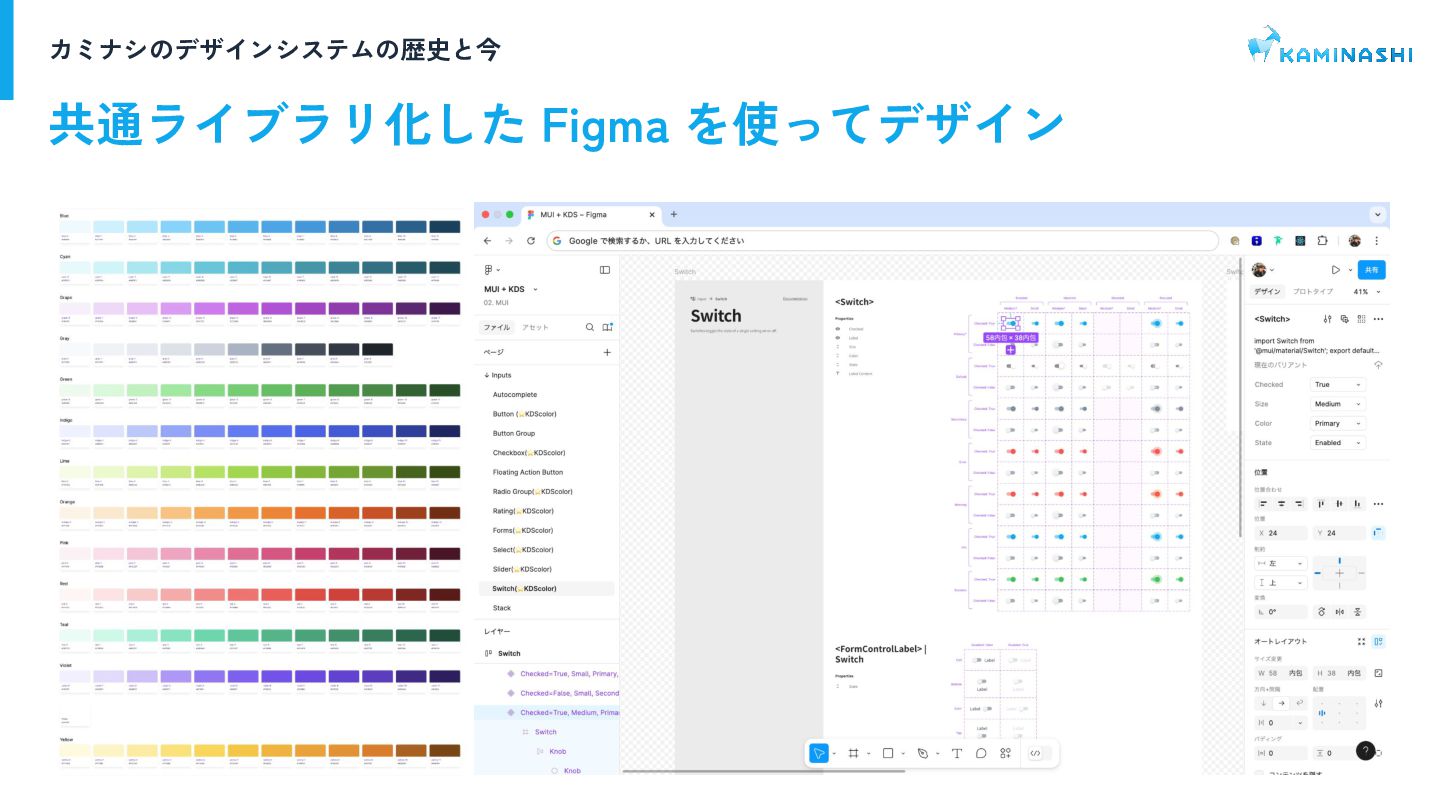Open the Checked variant dropdown
The height and width of the screenshot is (810, 1440).
click(1338, 384)
